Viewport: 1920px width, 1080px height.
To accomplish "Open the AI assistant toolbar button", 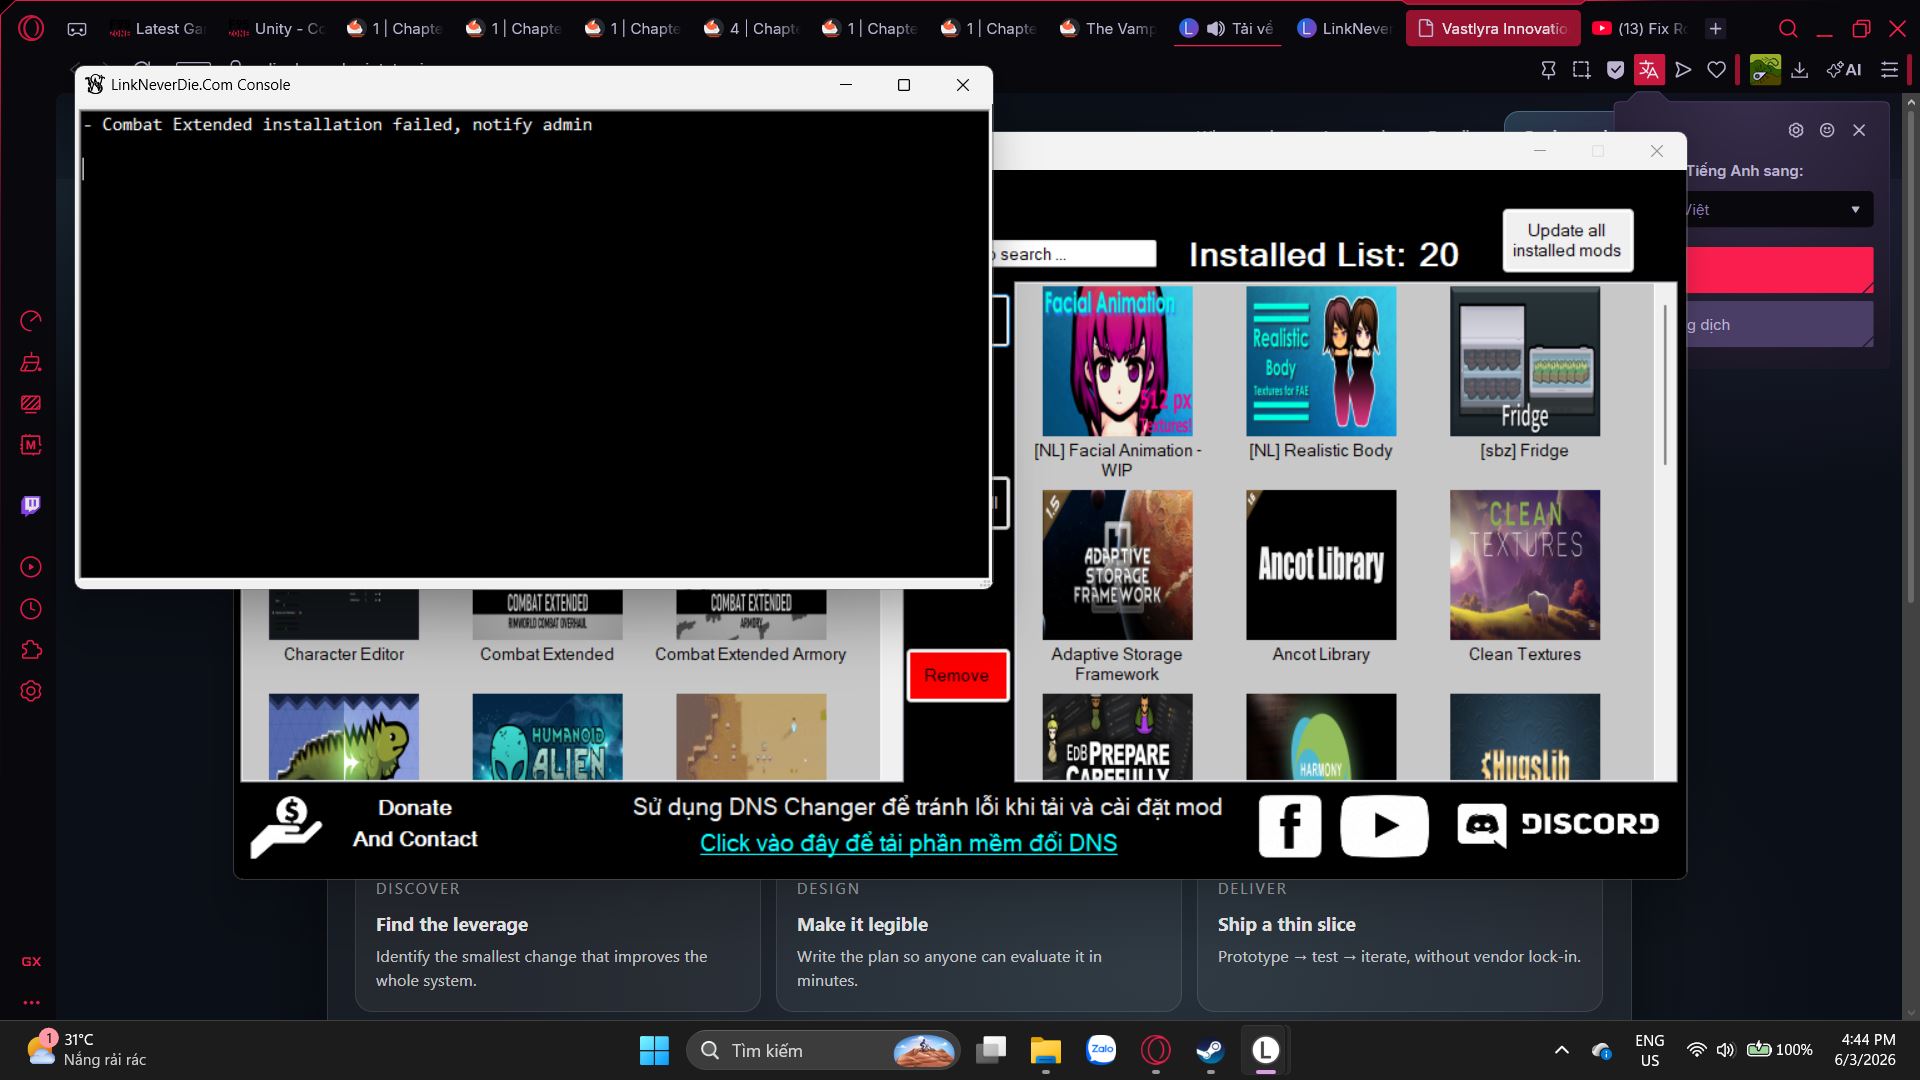I will pyautogui.click(x=1844, y=70).
